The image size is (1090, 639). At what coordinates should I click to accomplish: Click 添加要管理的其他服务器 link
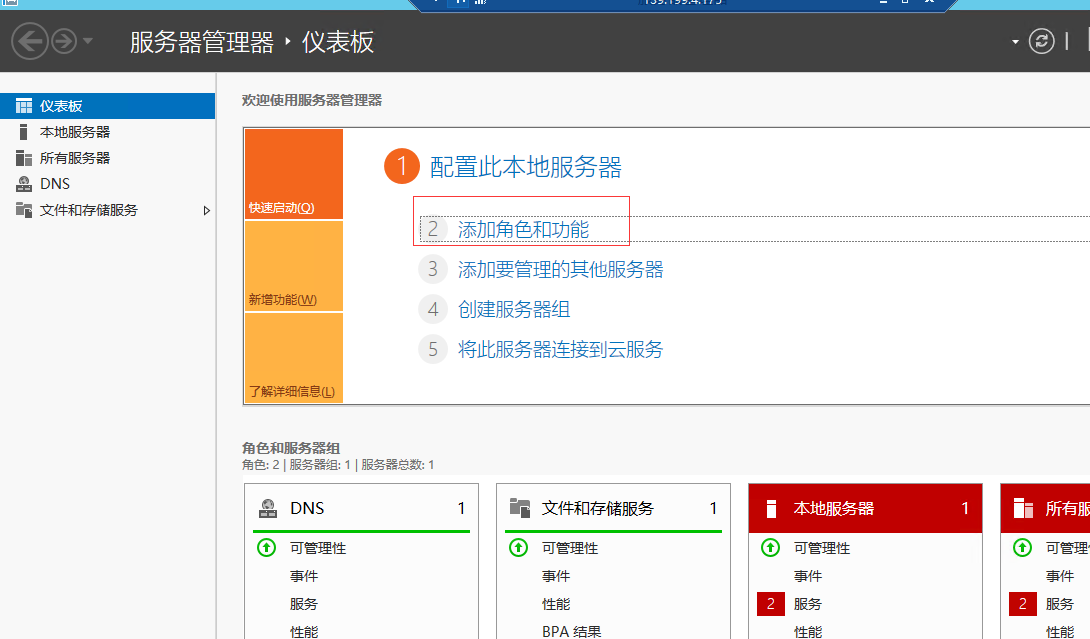tap(560, 269)
